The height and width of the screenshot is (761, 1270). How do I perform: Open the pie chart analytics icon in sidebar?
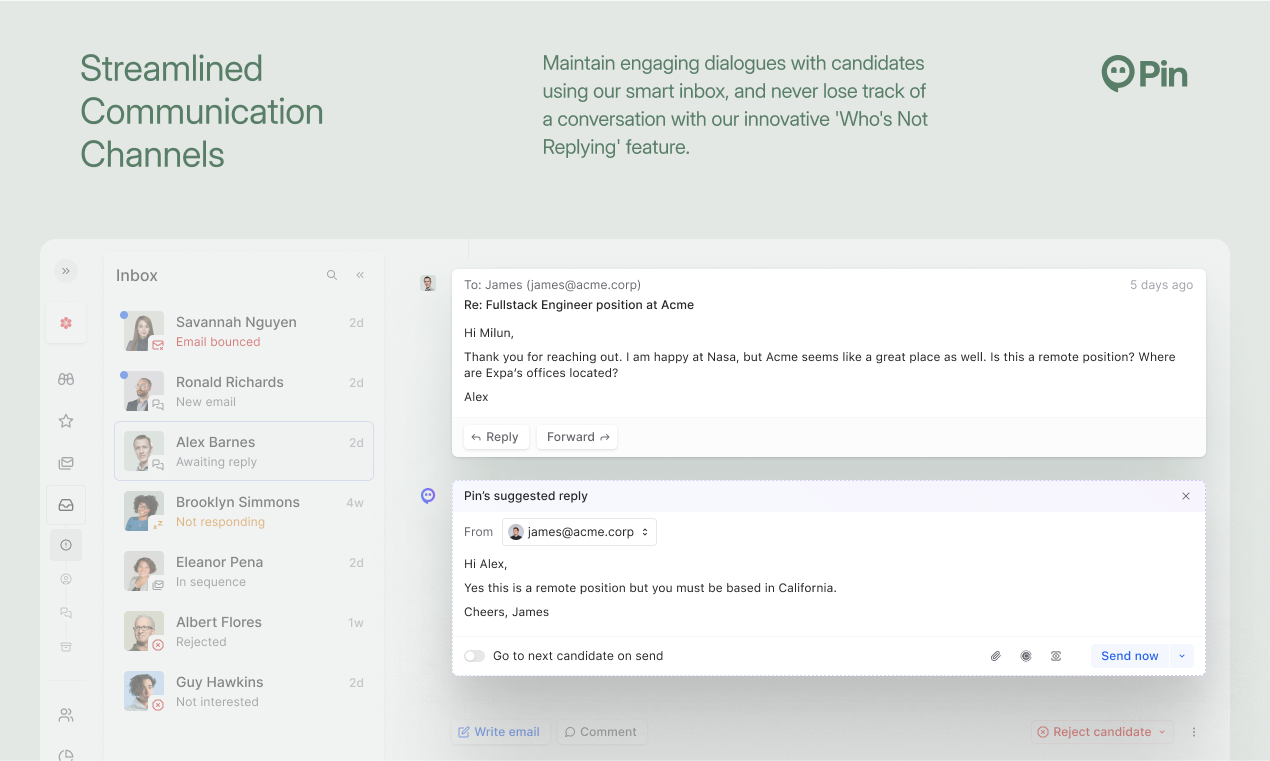tap(66, 755)
